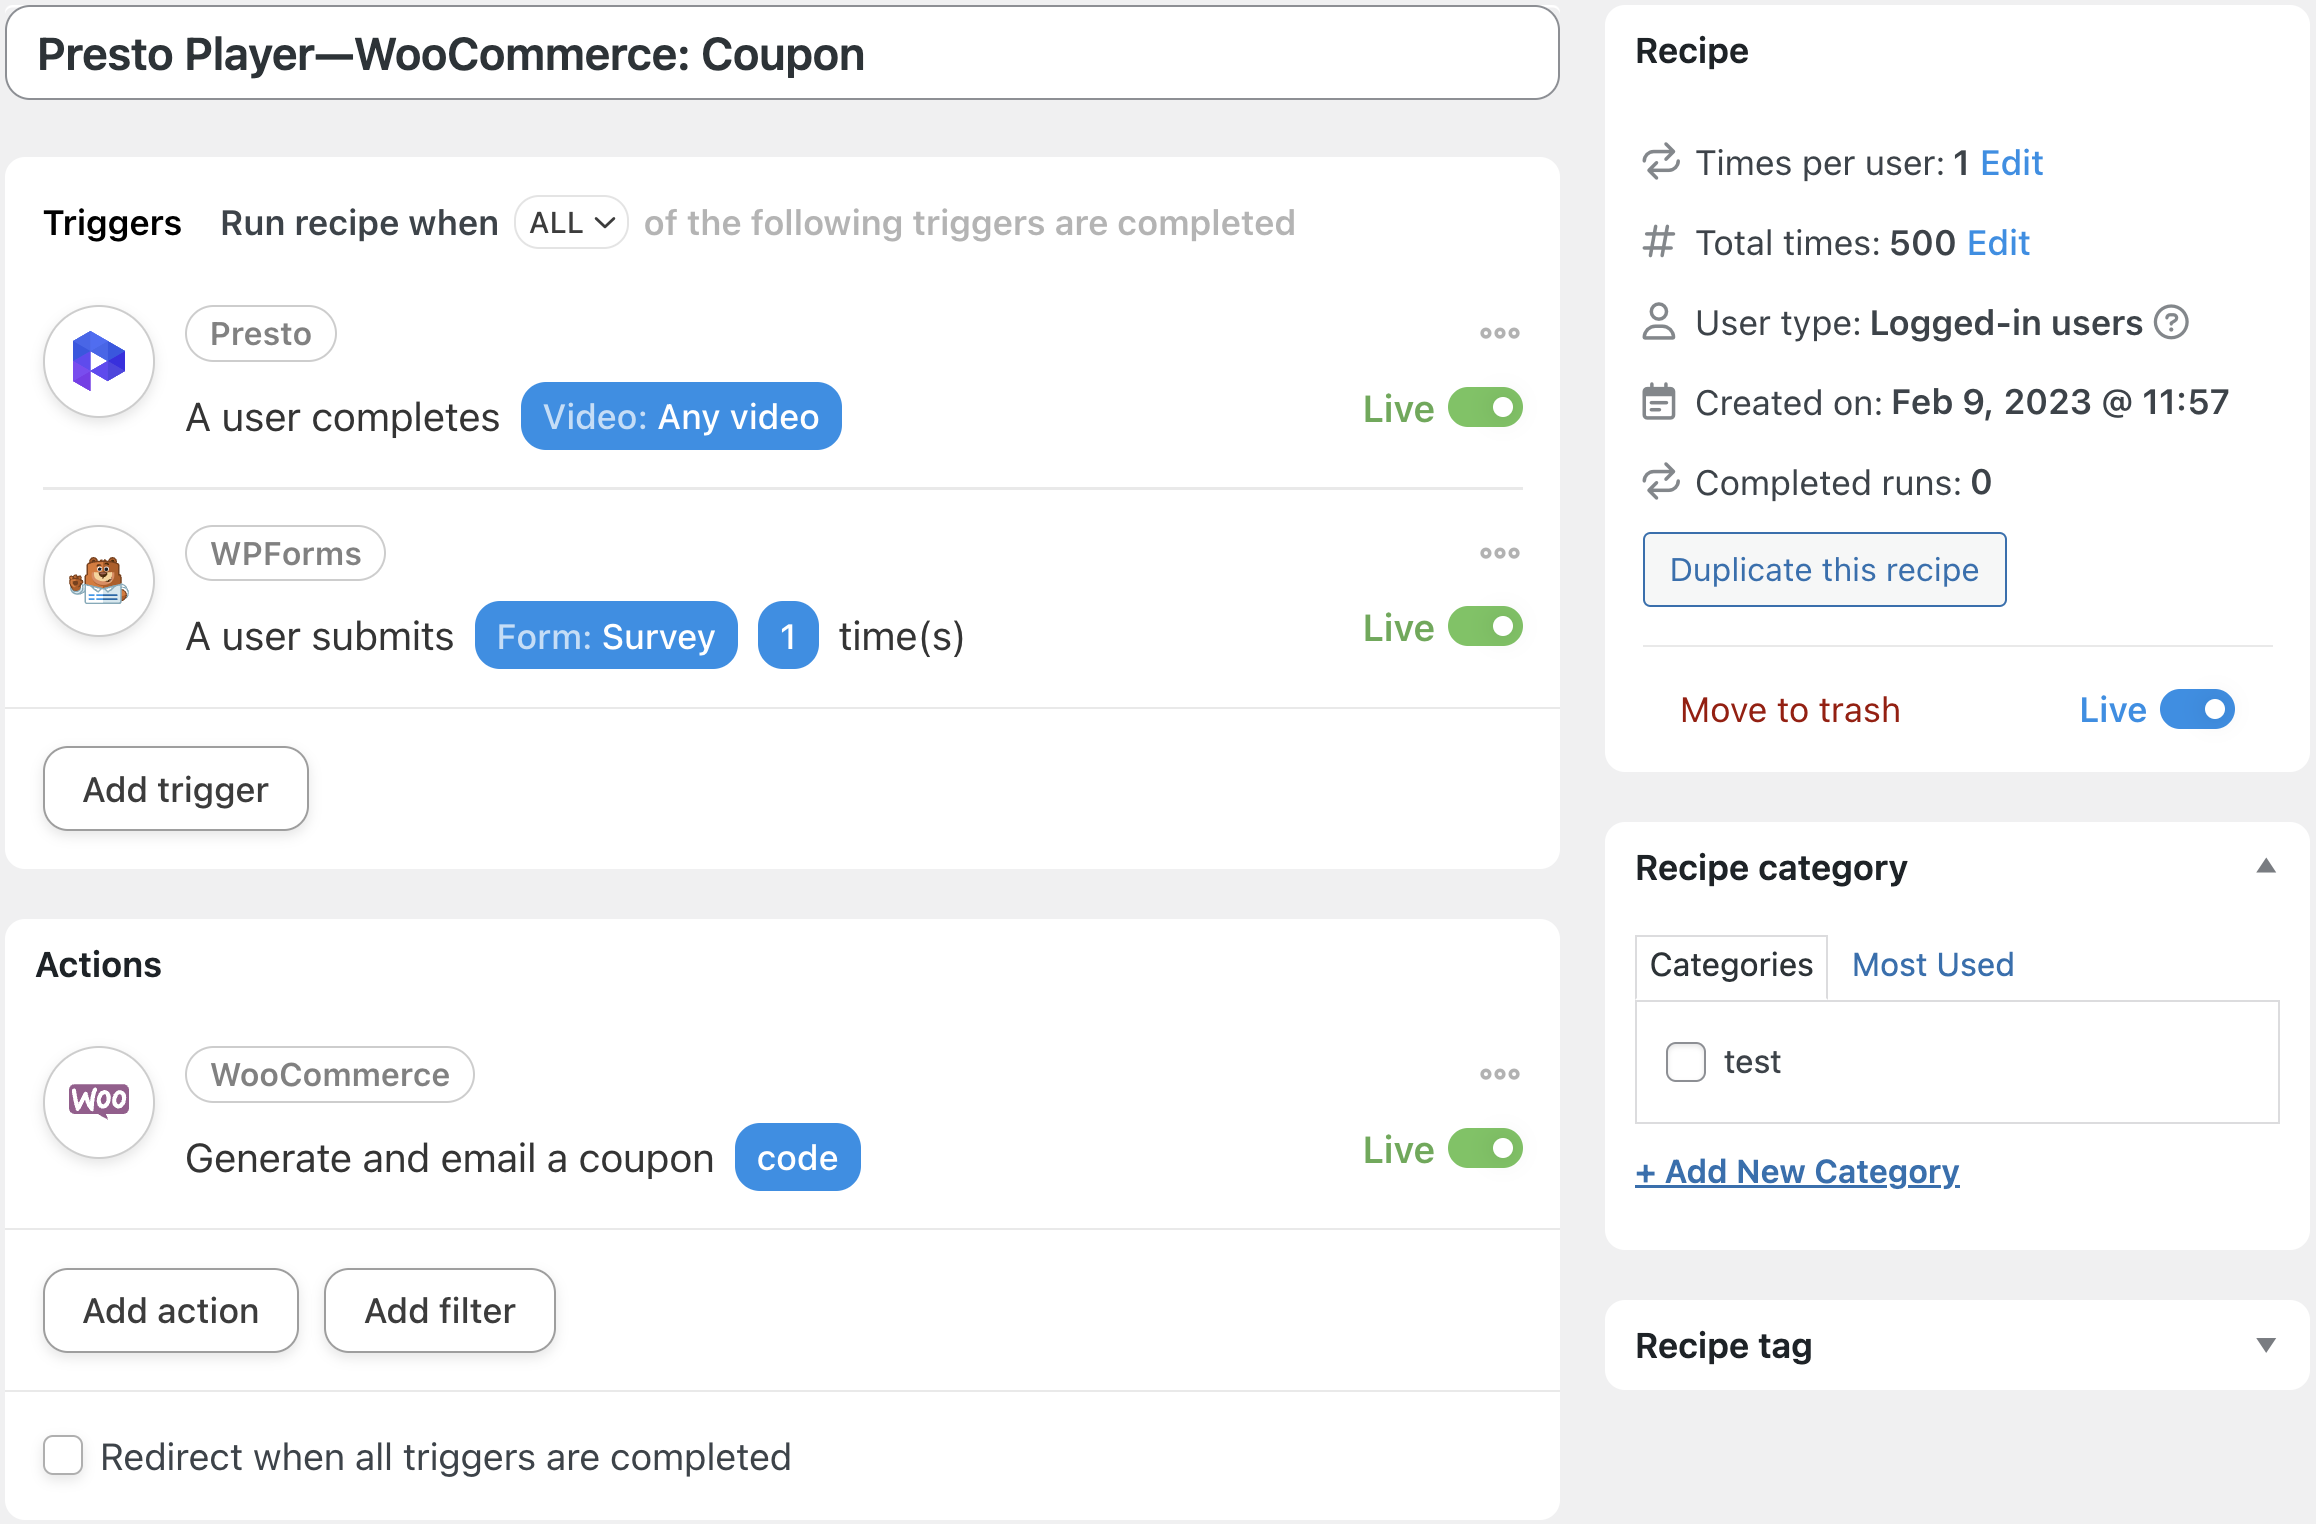Click the Add action button
2316x1524 pixels.
point(171,1311)
